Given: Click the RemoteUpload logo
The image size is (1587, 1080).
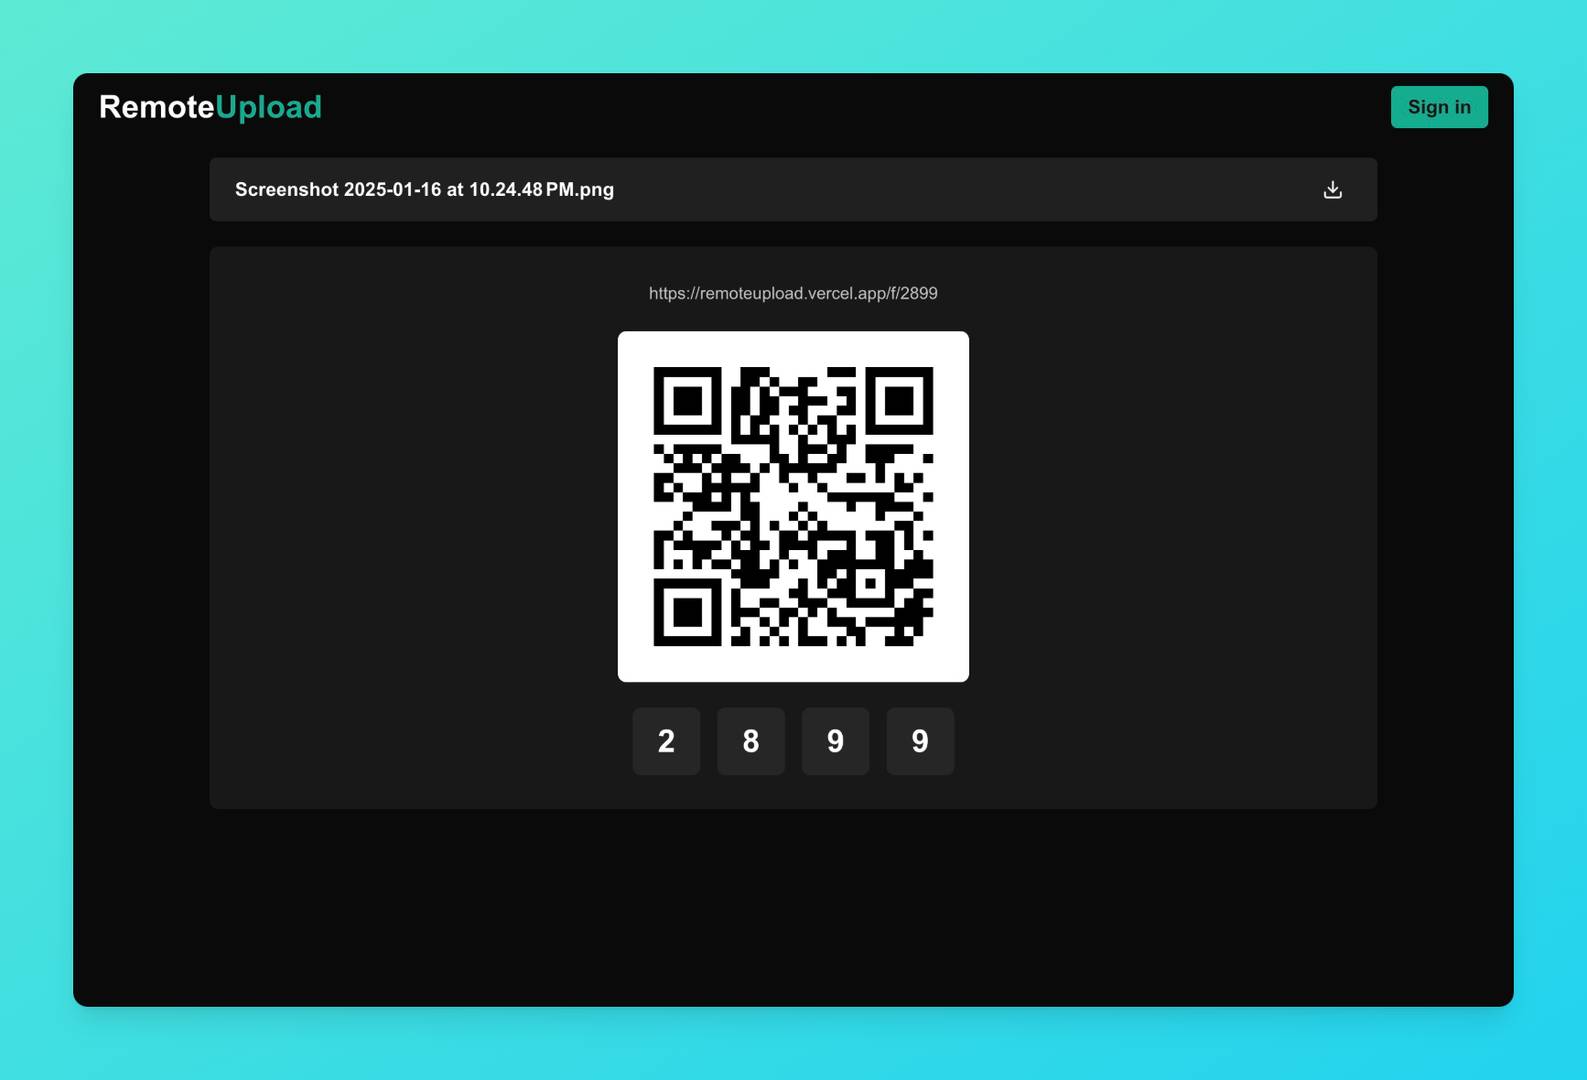Looking at the screenshot, I should [210, 107].
